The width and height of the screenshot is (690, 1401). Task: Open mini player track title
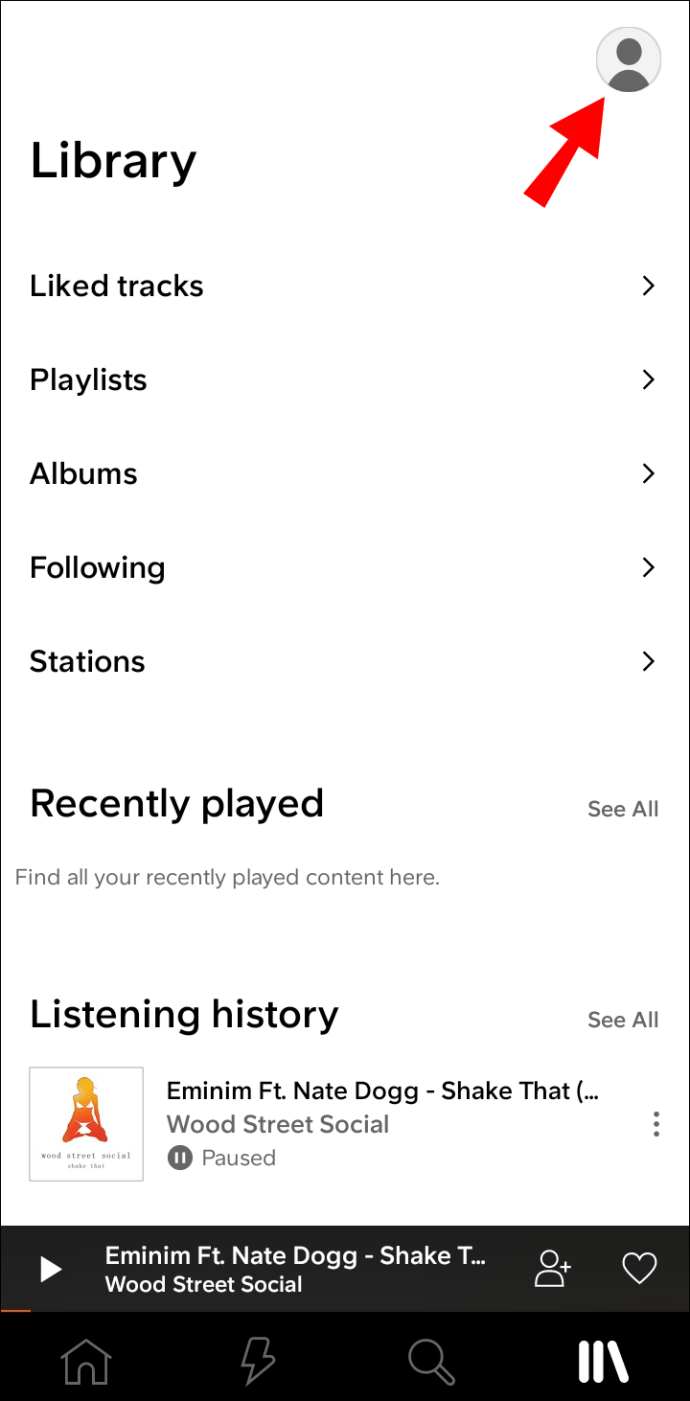pyautogui.click(x=296, y=1256)
